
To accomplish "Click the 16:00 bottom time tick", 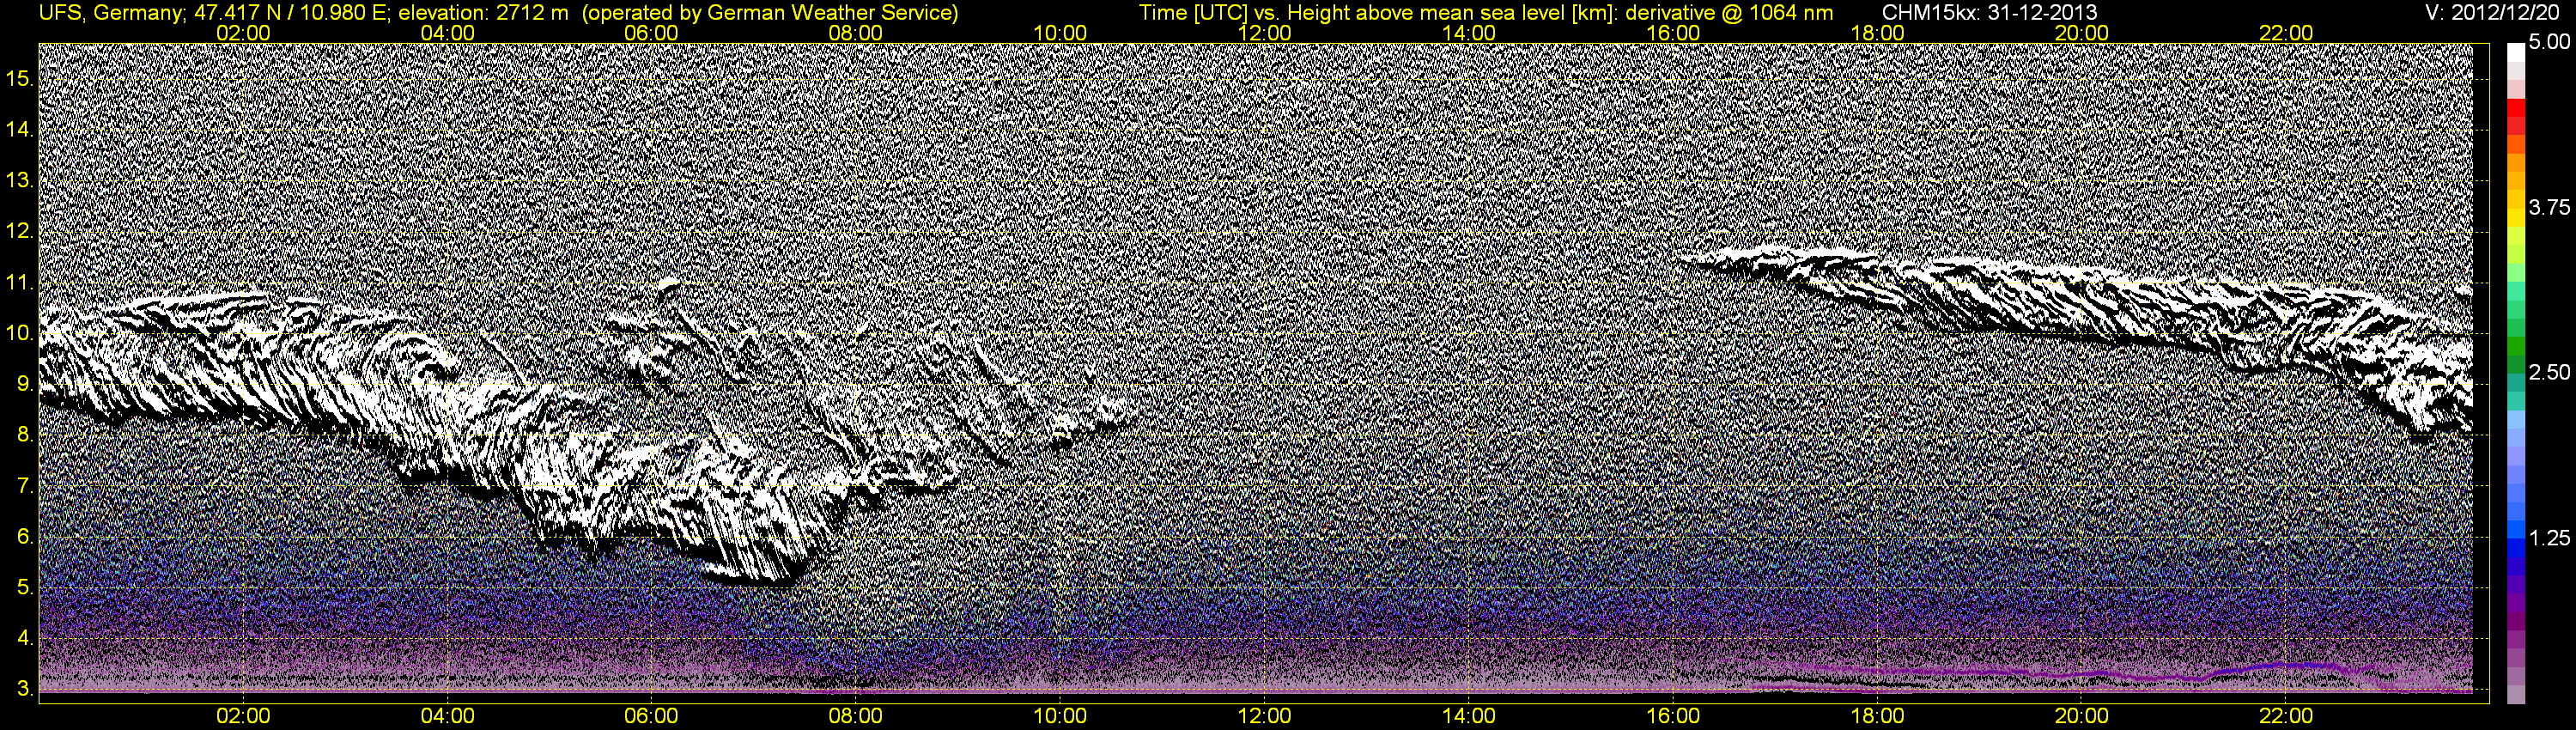I will coord(1673,716).
